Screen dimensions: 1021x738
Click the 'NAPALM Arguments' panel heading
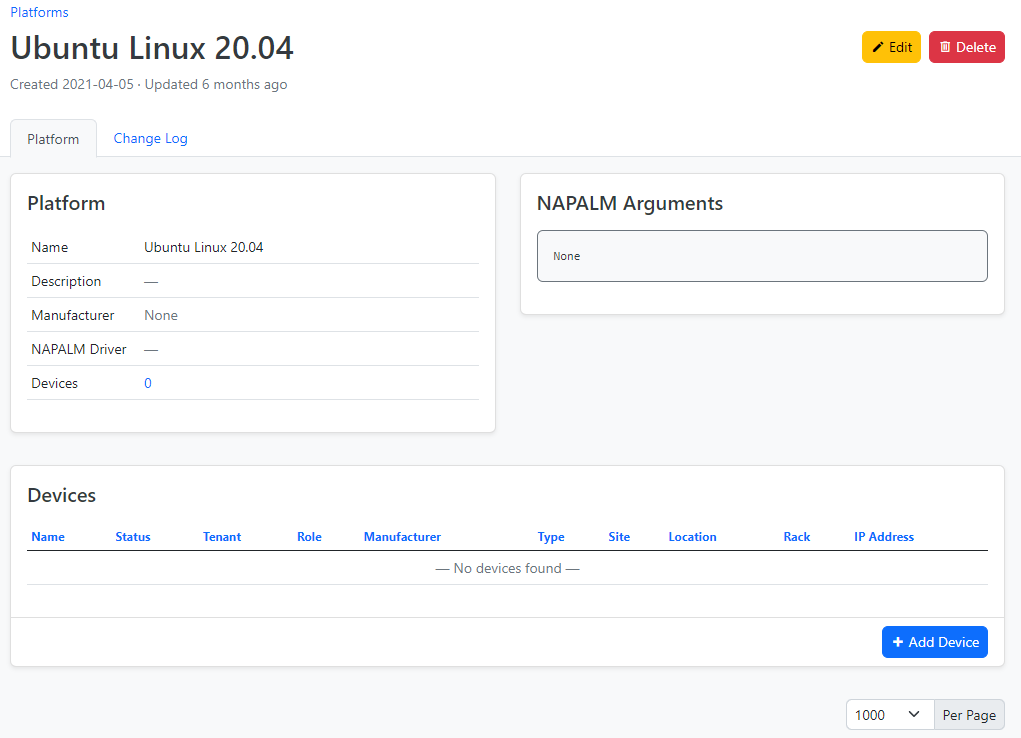(x=630, y=203)
